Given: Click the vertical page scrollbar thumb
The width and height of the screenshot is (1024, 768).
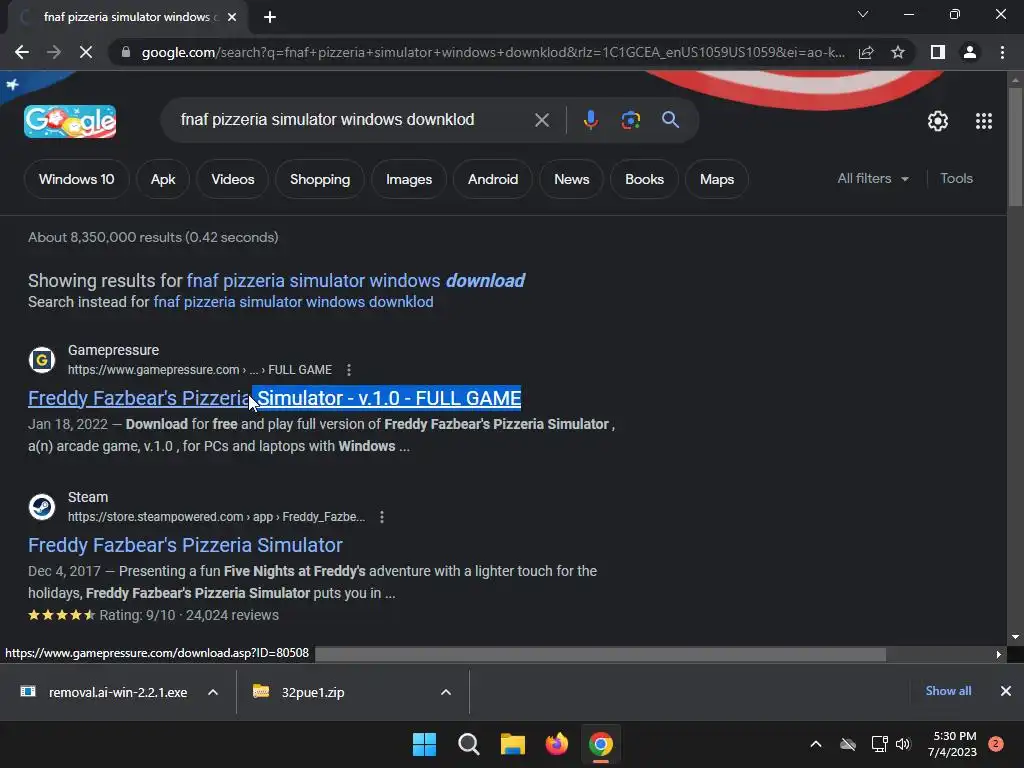Looking at the screenshot, I should pyautogui.click(x=1016, y=147).
